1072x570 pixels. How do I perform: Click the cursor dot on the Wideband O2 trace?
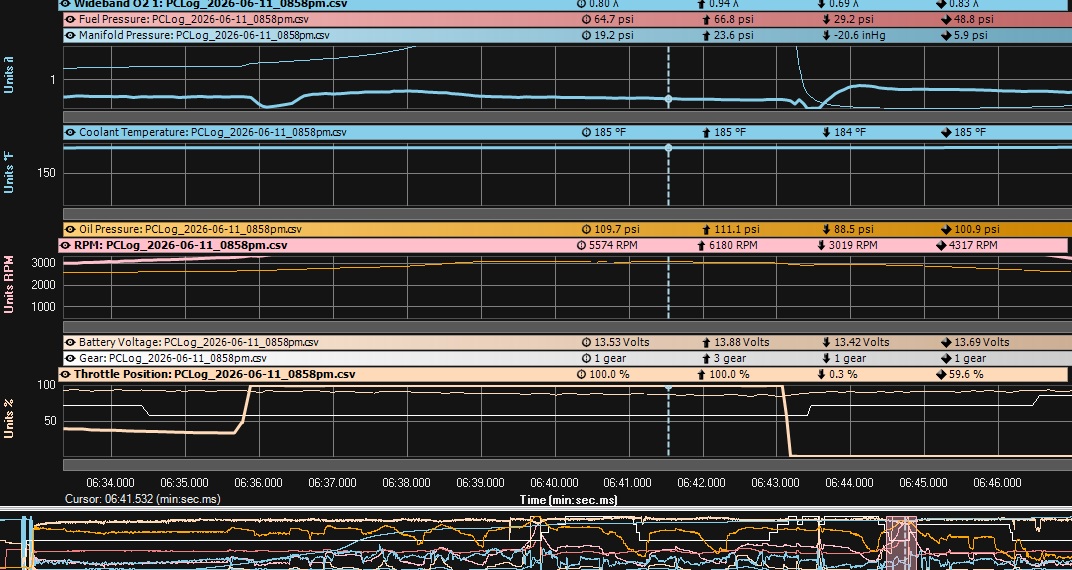[669, 99]
